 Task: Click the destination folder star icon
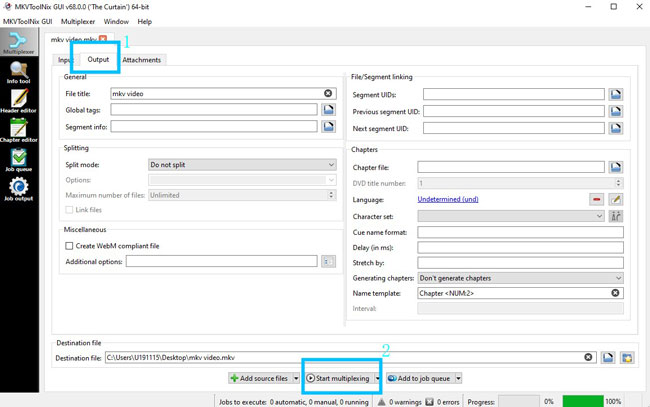627,357
